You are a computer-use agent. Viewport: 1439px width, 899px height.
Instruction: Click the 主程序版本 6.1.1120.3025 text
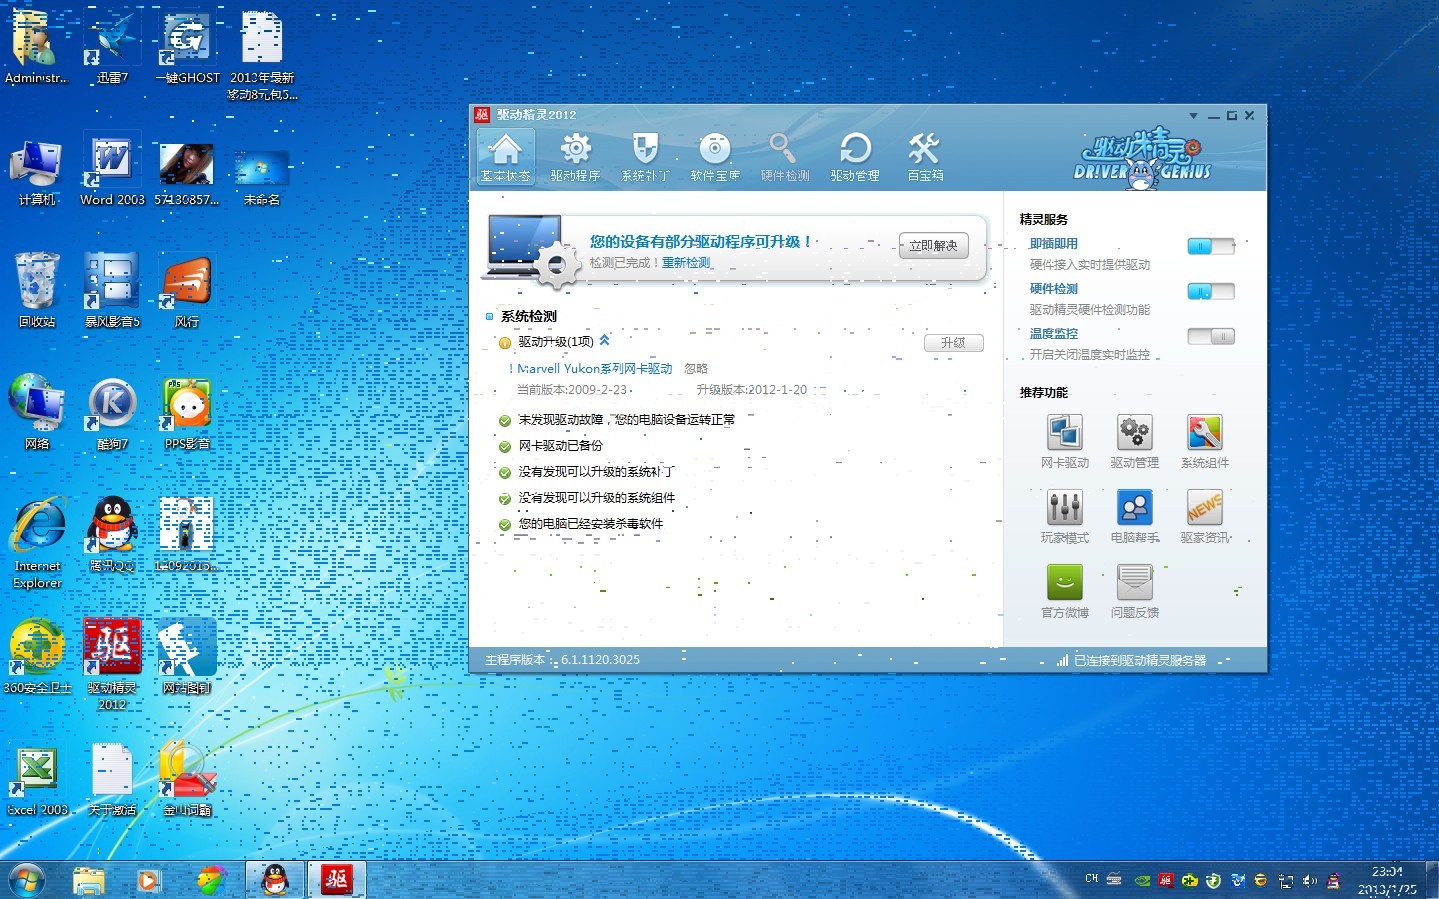(562, 660)
